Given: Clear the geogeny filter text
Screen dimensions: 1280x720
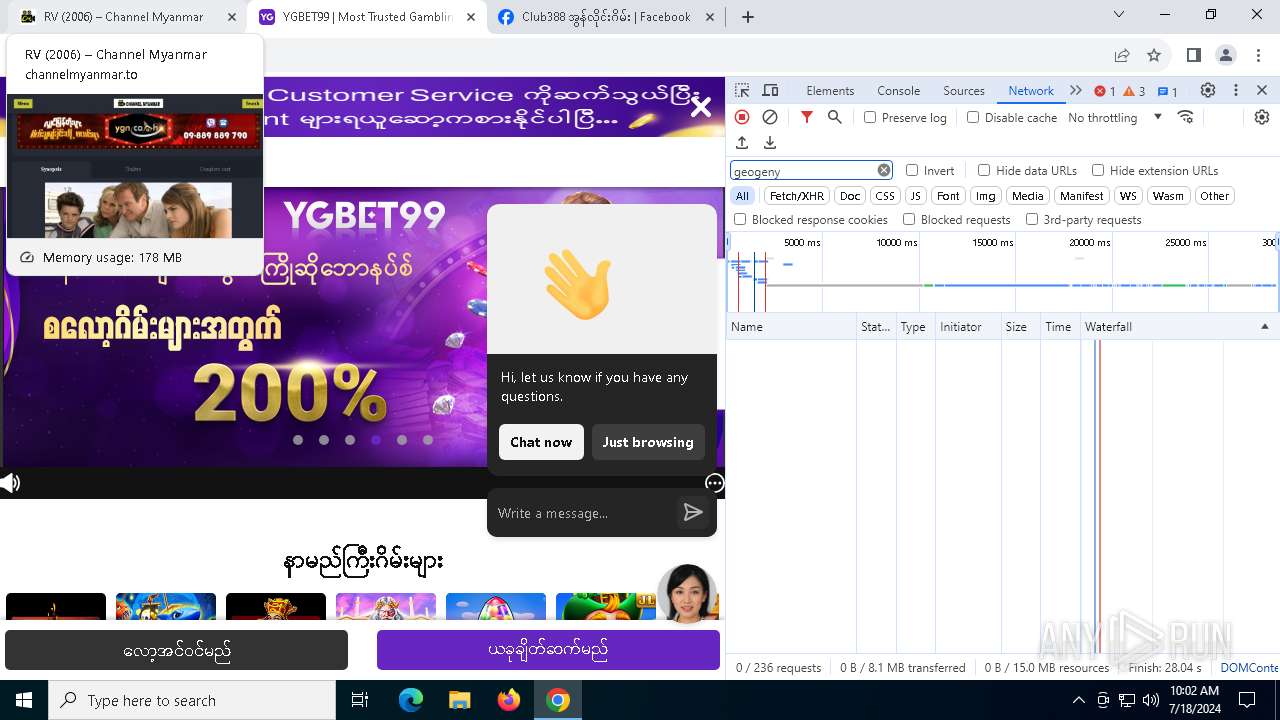Looking at the screenshot, I should tap(884, 170).
